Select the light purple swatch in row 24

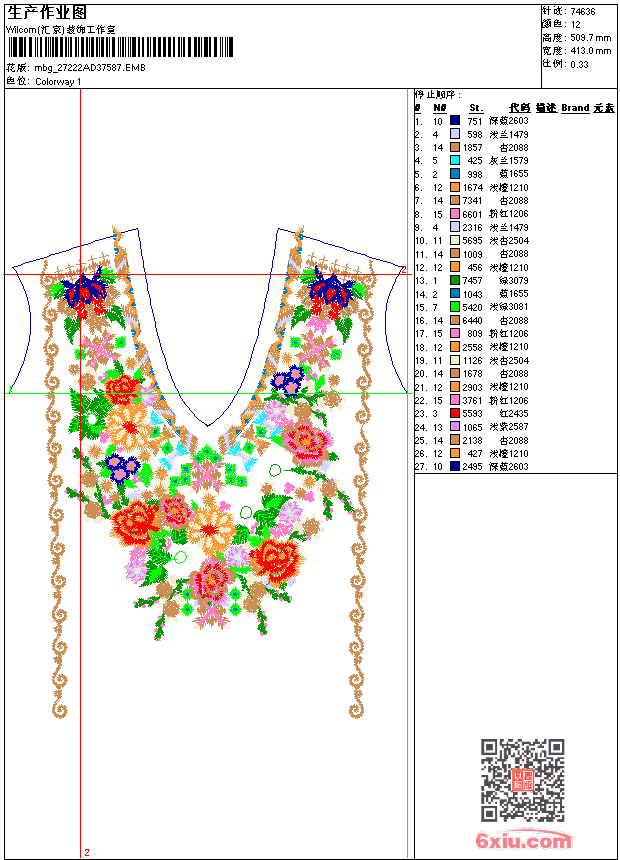455,427
